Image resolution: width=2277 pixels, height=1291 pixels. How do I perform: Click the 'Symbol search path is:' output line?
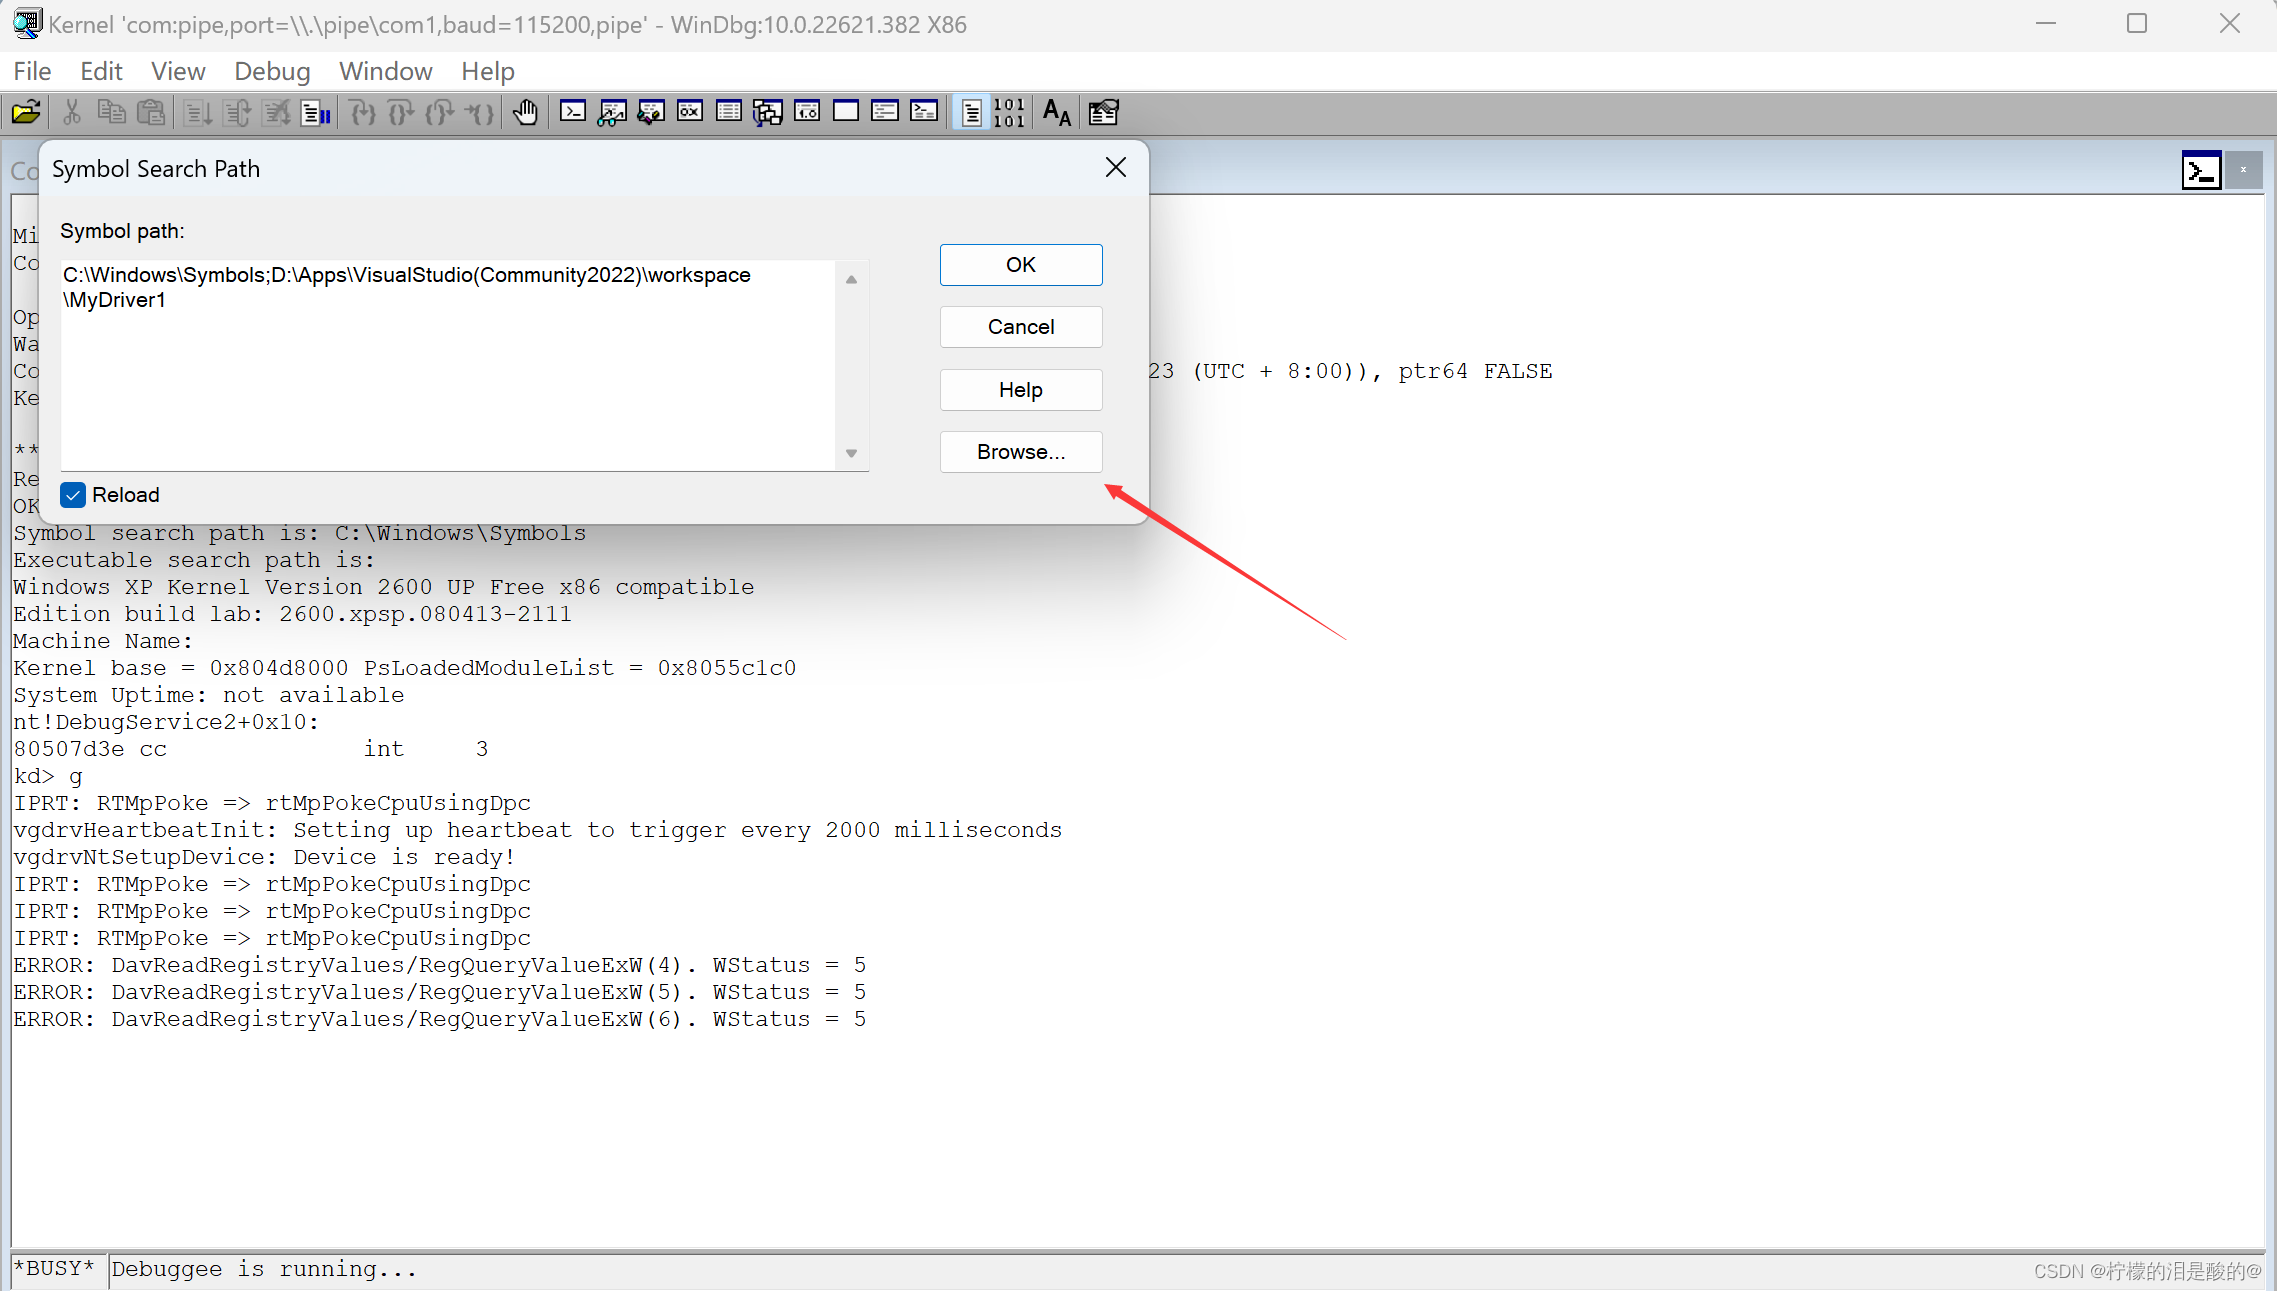click(x=300, y=533)
